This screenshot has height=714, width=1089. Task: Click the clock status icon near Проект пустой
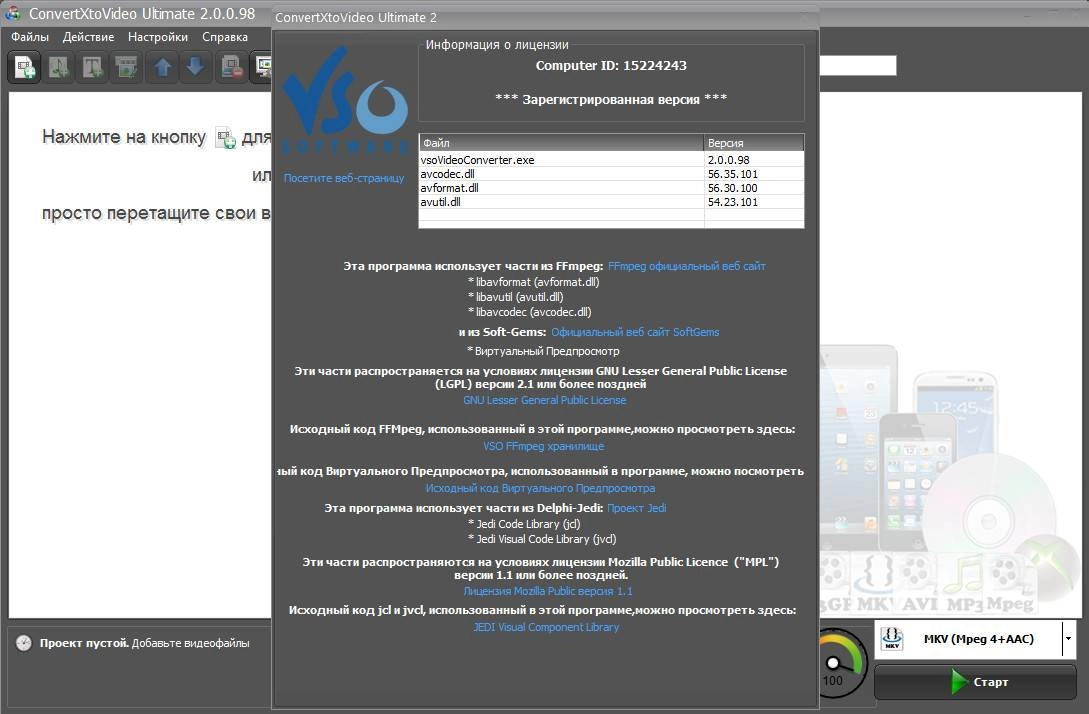[24, 643]
